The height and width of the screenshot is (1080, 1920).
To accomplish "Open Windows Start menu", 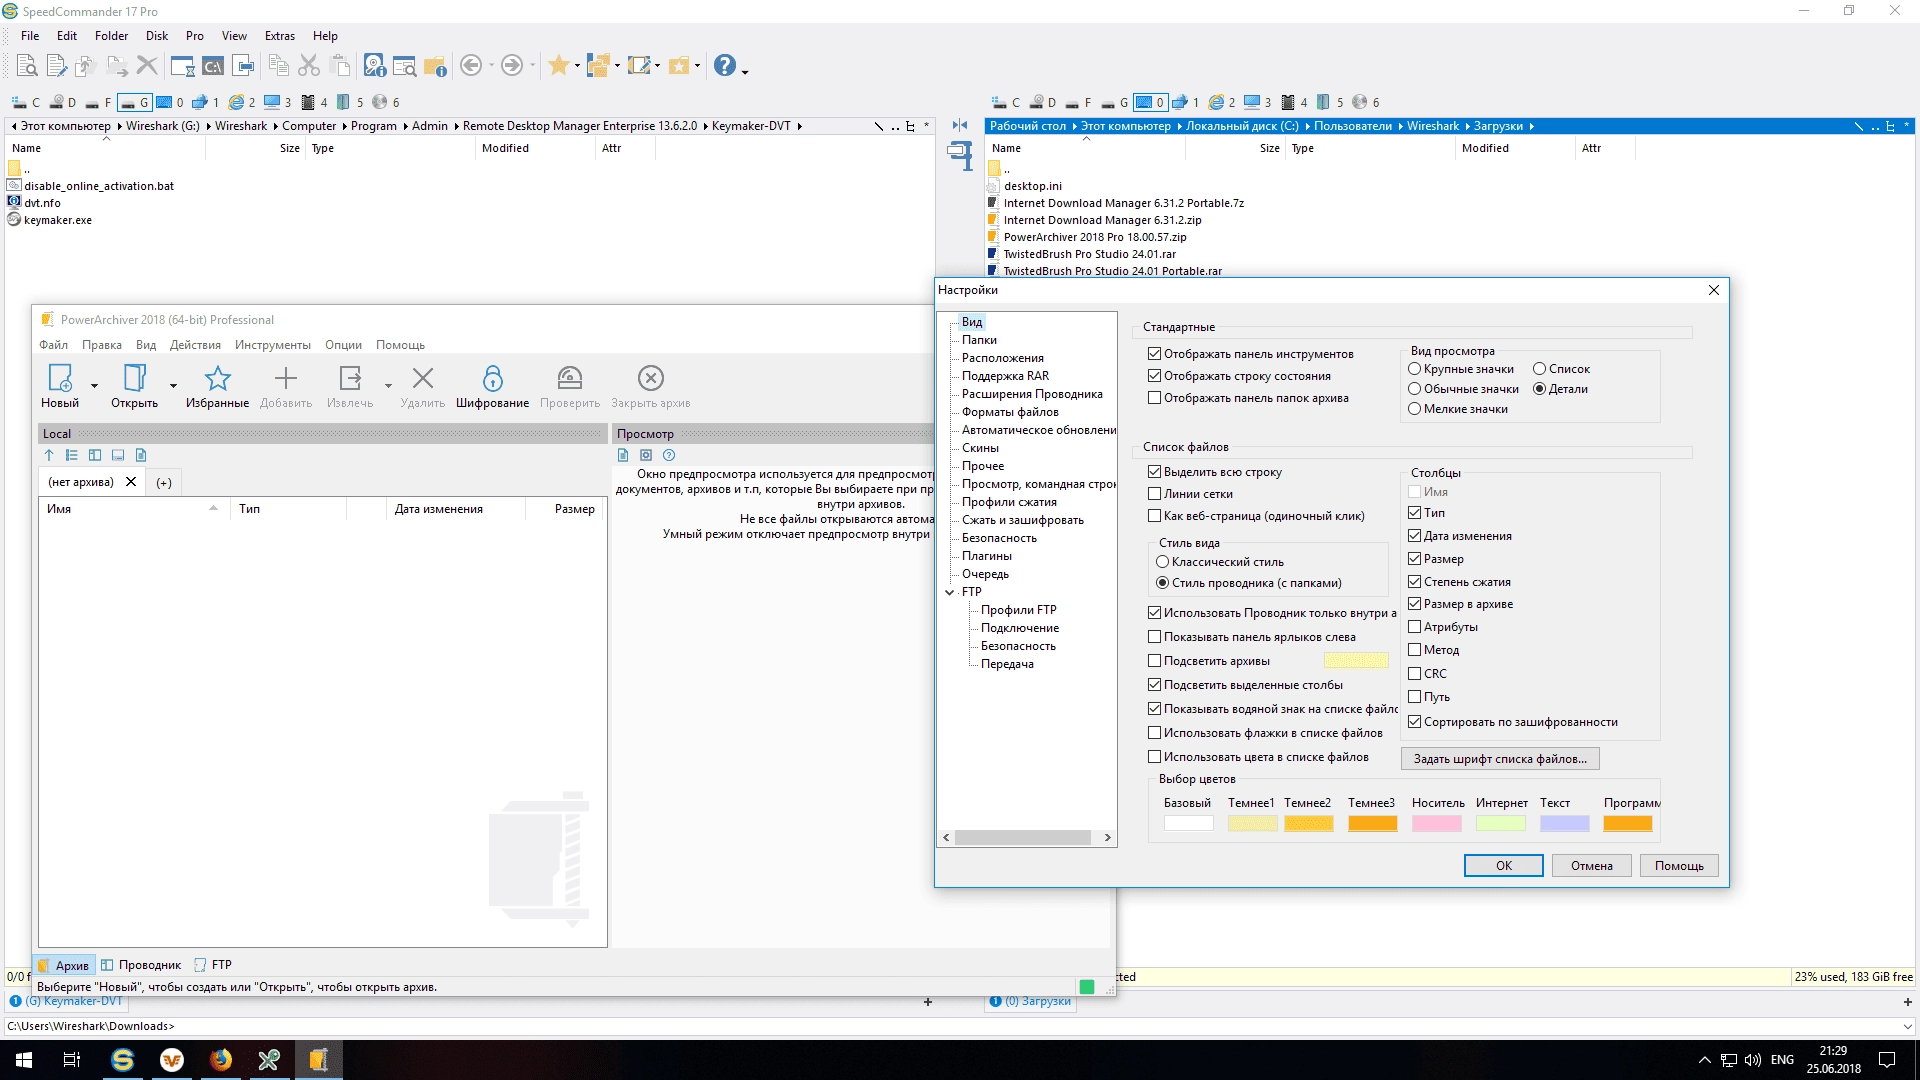I will click(x=24, y=1060).
